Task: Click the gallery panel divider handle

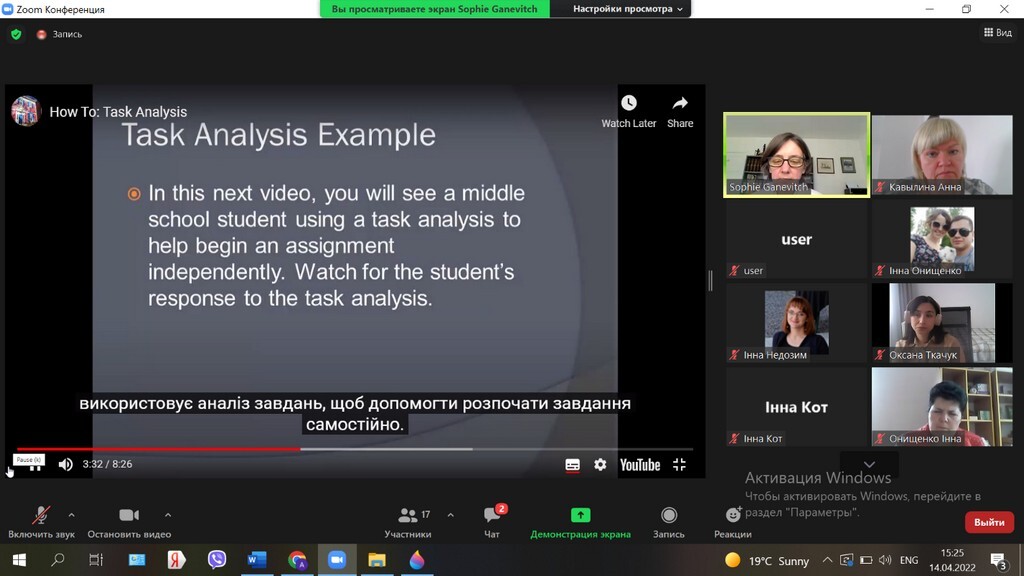Action: [711, 281]
